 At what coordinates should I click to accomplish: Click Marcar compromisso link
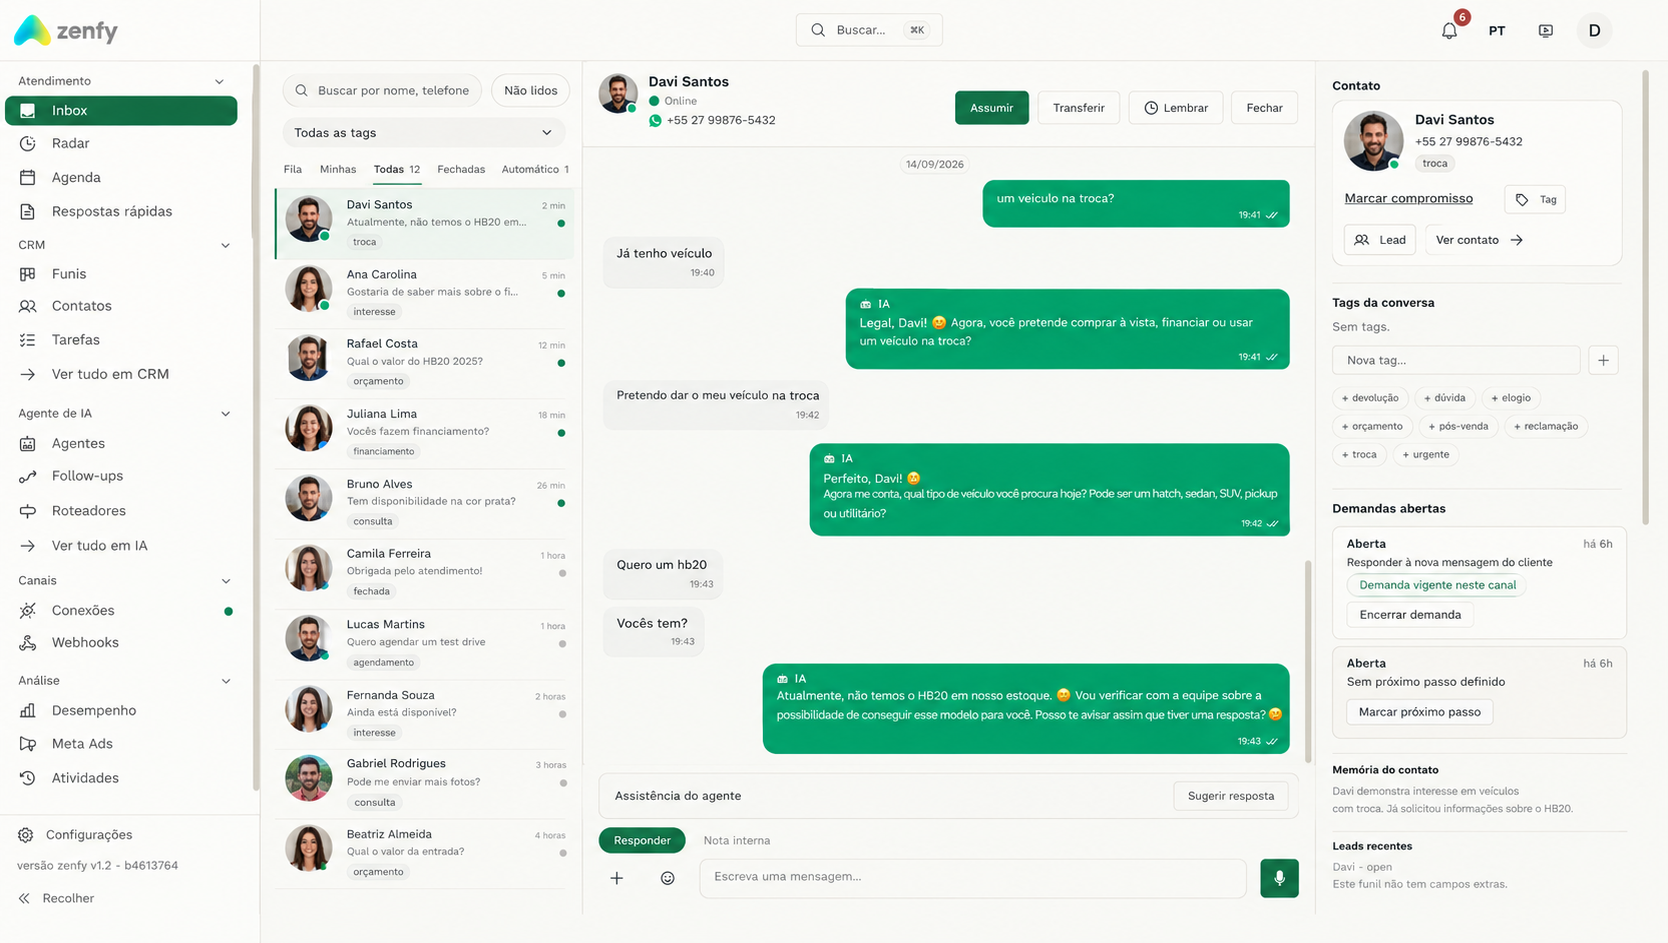1408,199
